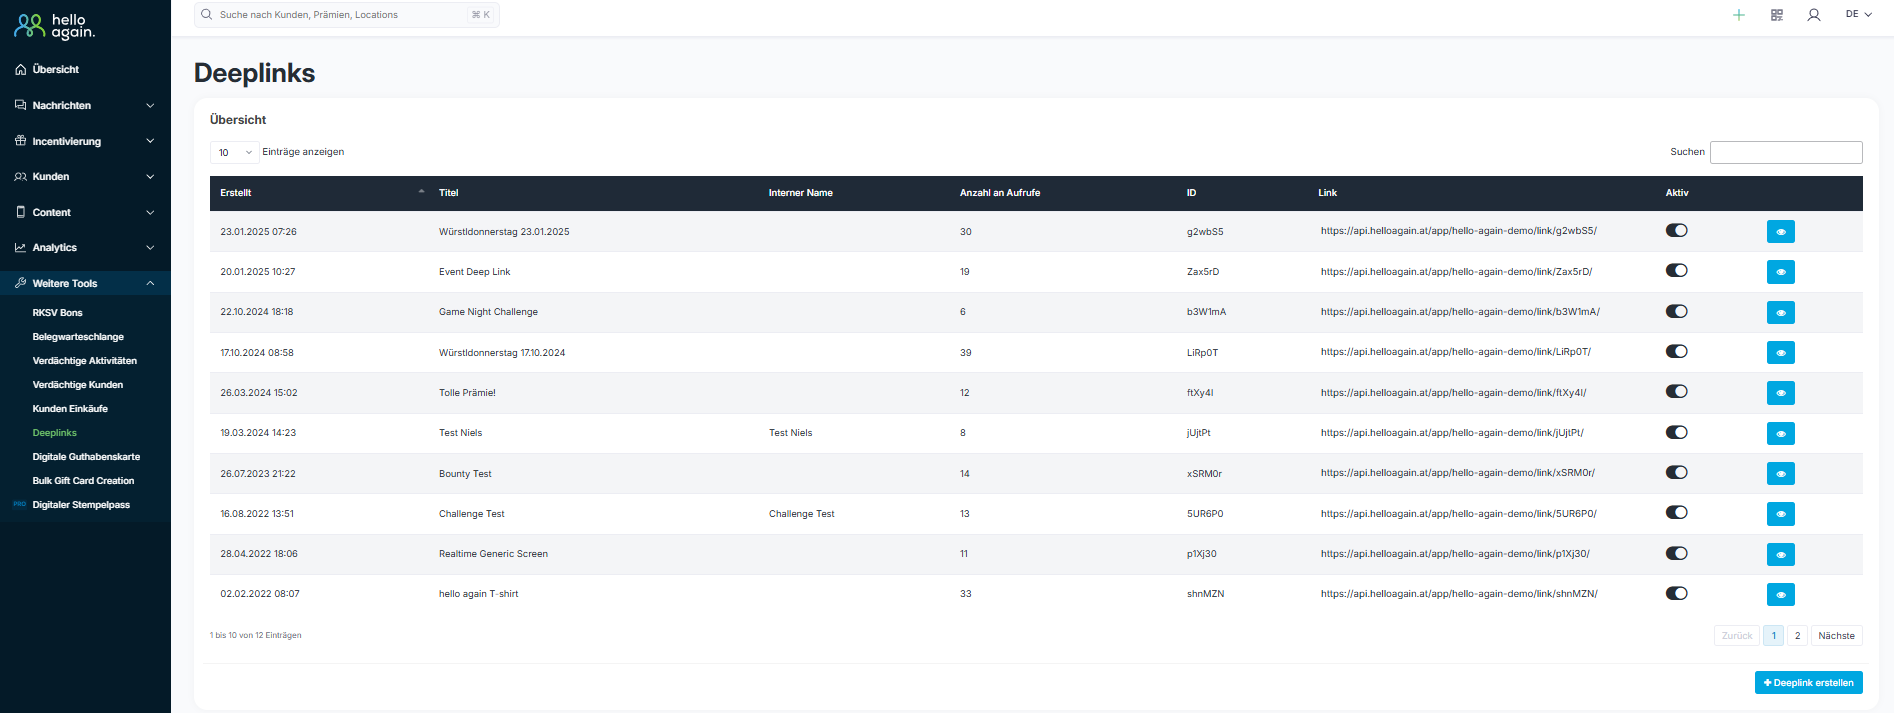Viewport: 1894px width, 713px height.
Task: Click the Suchen table filter field
Action: pyautogui.click(x=1786, y=152)
